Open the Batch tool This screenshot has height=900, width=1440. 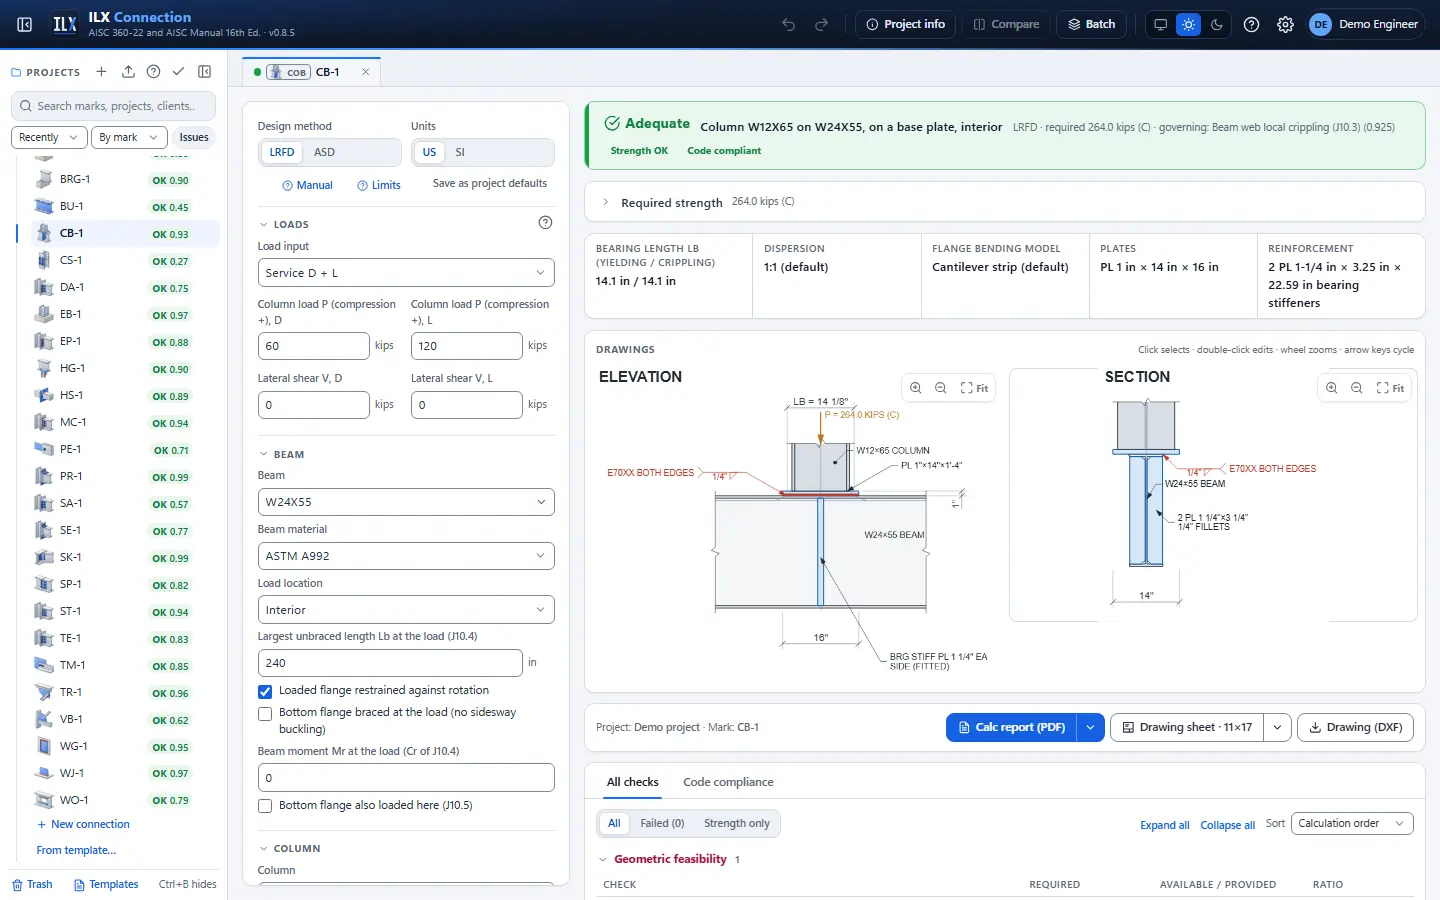(x=1091, y=24)
